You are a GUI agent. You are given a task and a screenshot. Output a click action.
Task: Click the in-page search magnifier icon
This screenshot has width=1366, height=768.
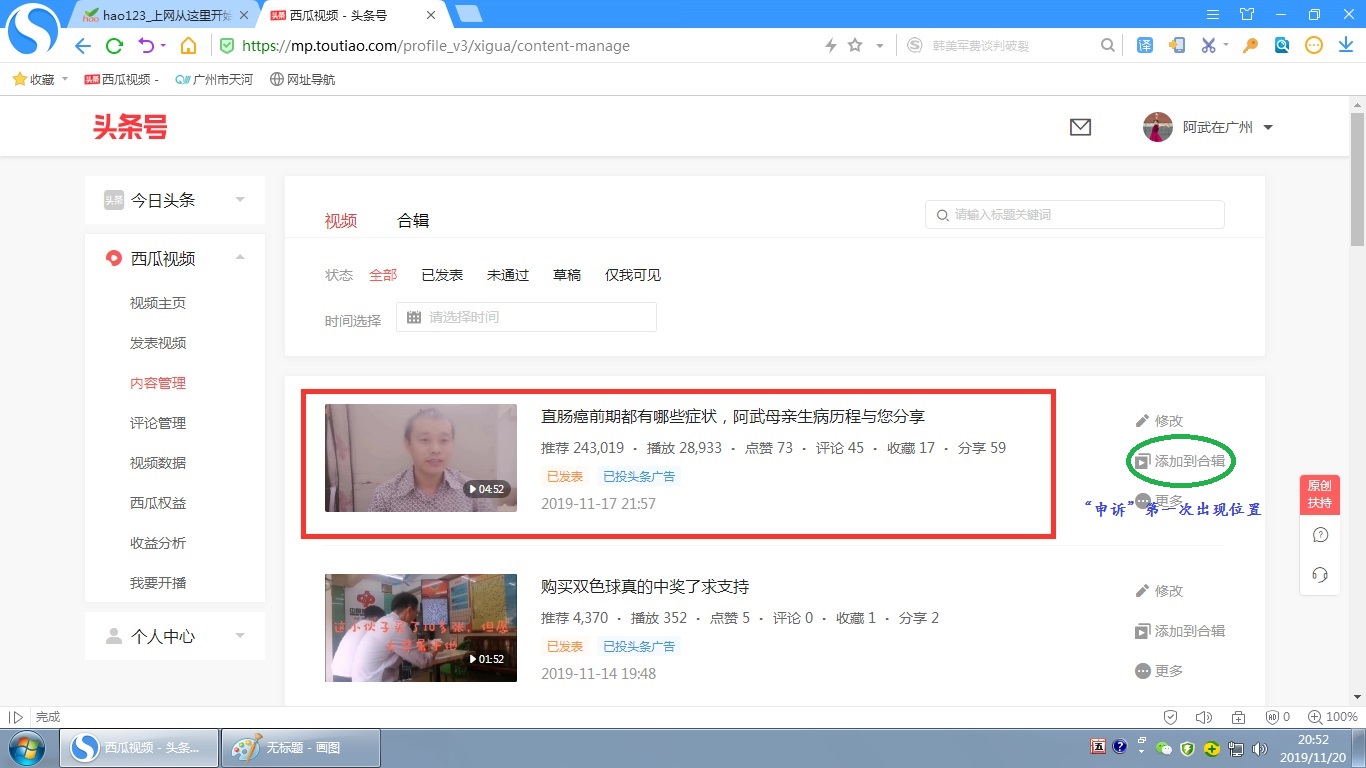[x=1107, y=45]
